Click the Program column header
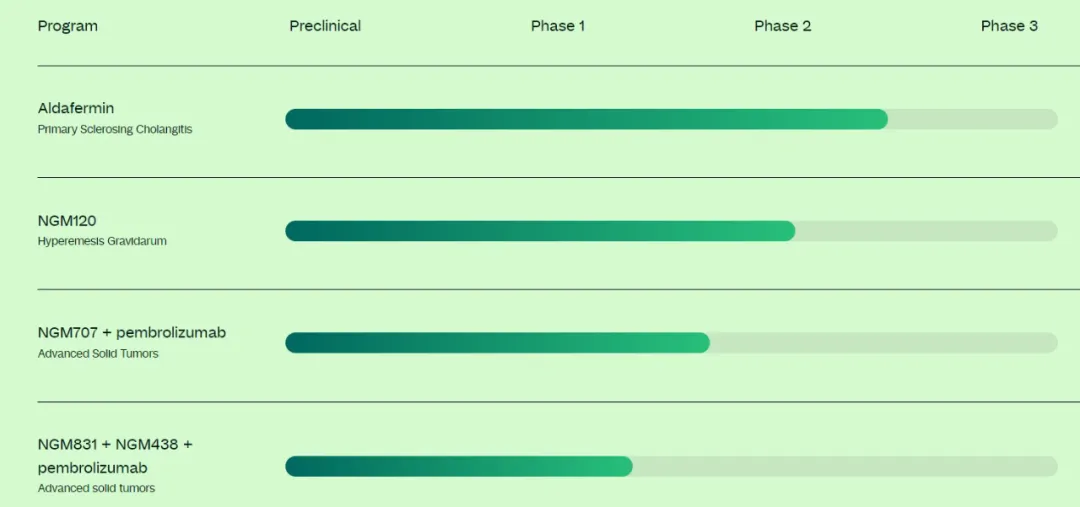The image size is (1080, 507). coord(68,26)
